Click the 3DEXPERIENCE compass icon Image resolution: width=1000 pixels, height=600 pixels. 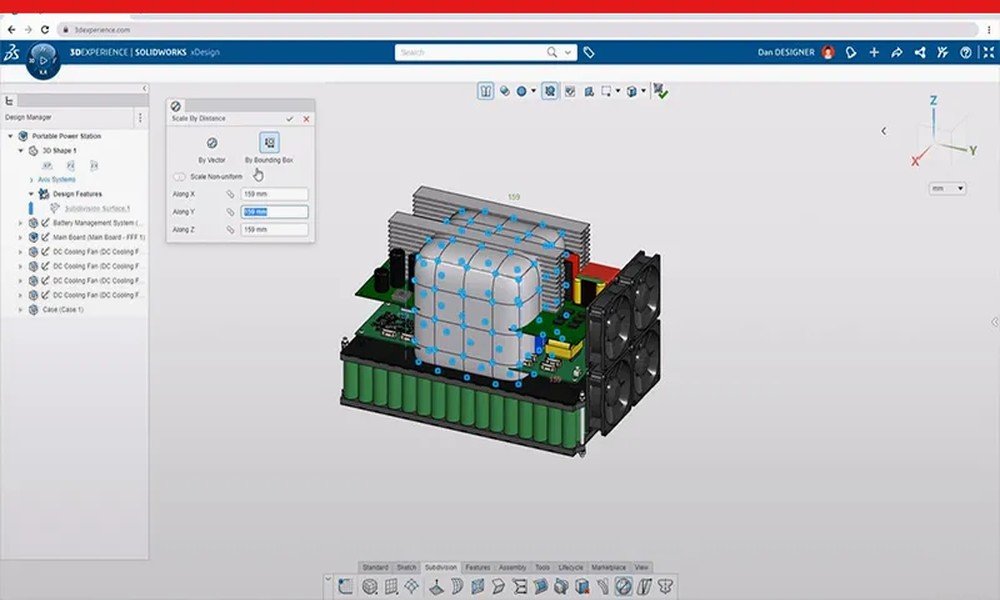43,60
